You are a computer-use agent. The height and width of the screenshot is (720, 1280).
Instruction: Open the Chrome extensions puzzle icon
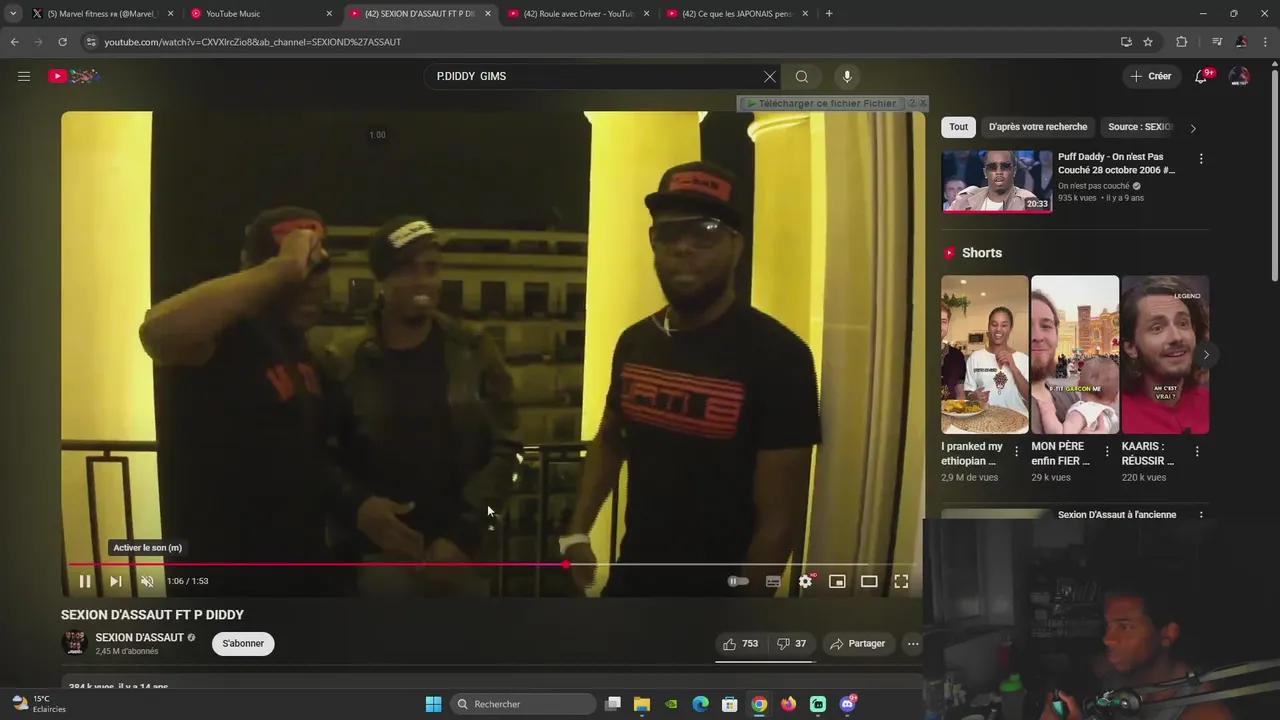pos(1182,42)
